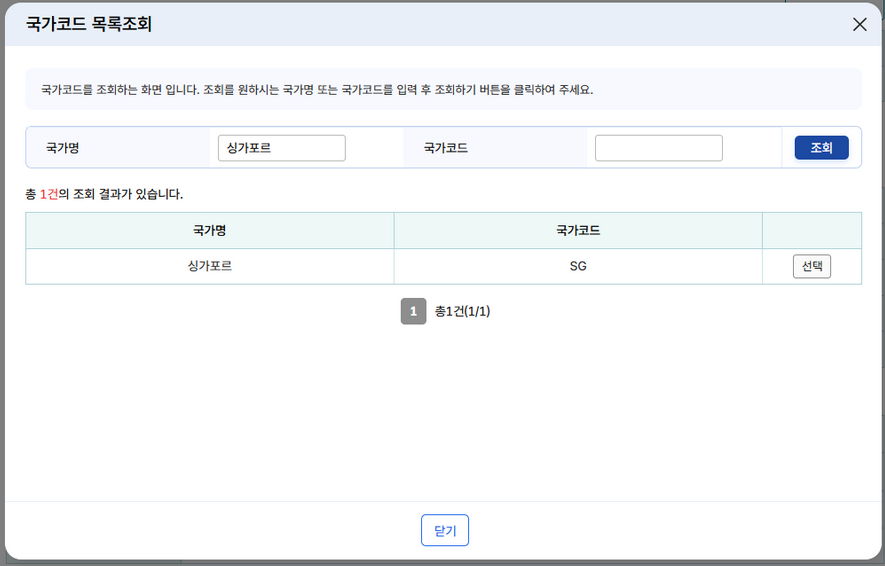The image size is (885, 566).
Task: Click the blue 조회 search button
Action: point(821,148)
